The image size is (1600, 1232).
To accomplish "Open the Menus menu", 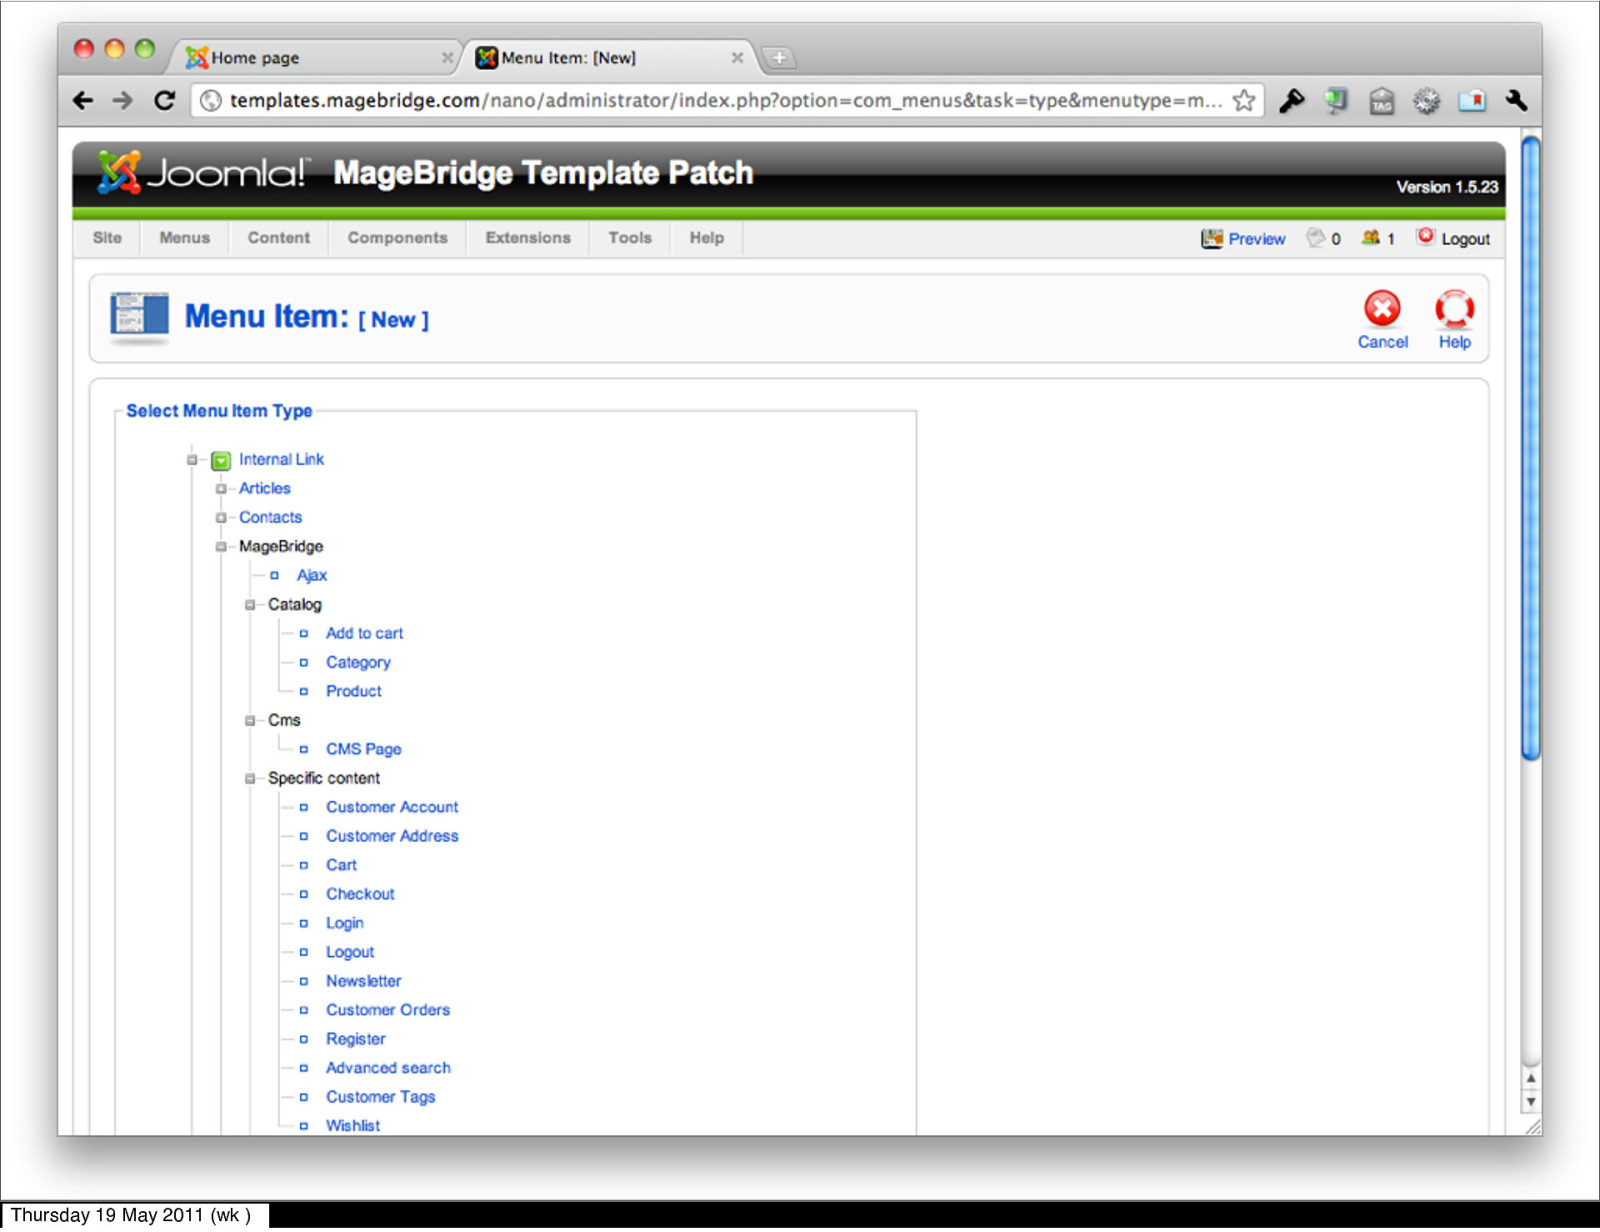I will 185,238.
